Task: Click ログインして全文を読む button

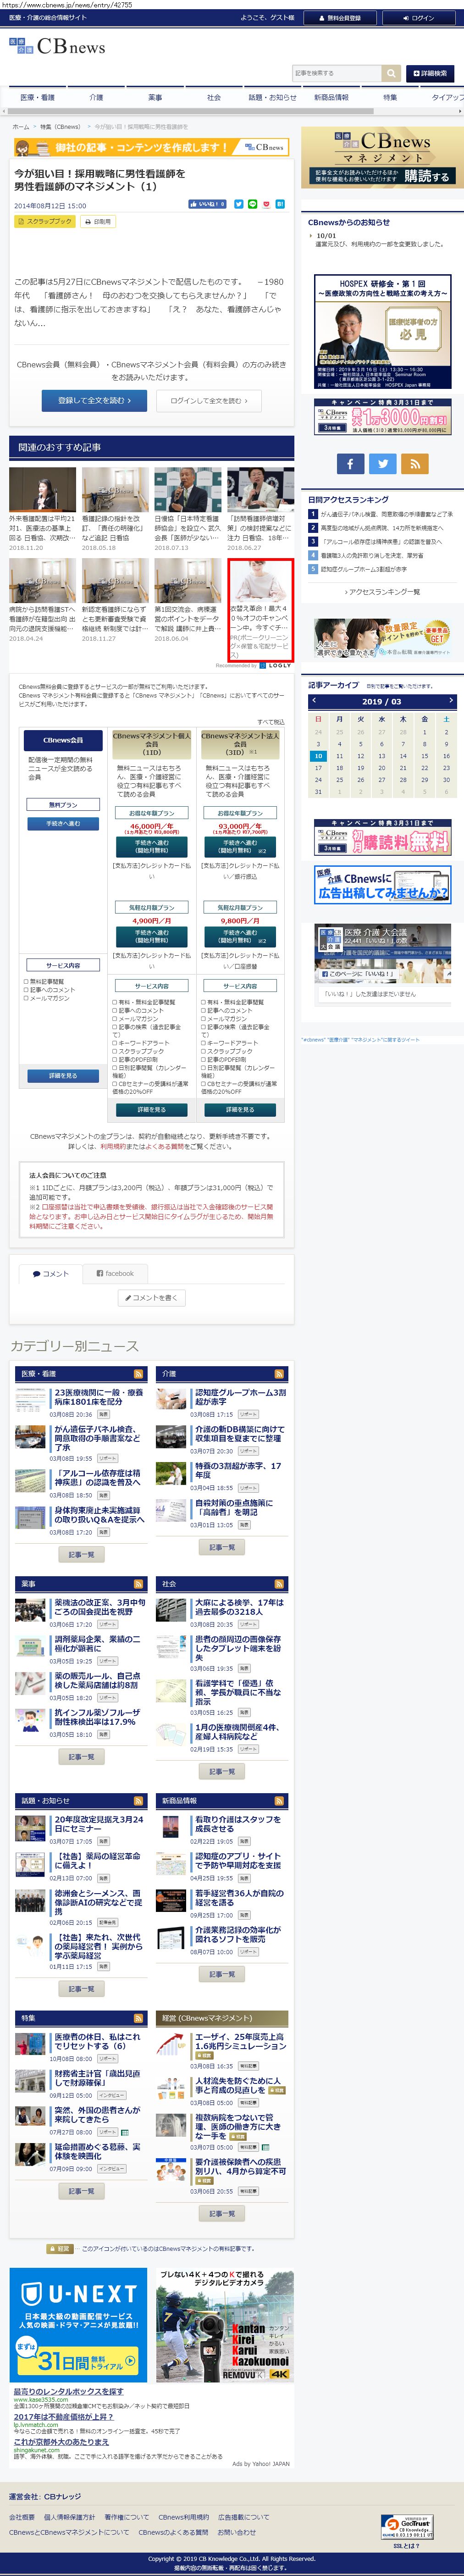Action: pyautogui.click(x=208, y=400)
